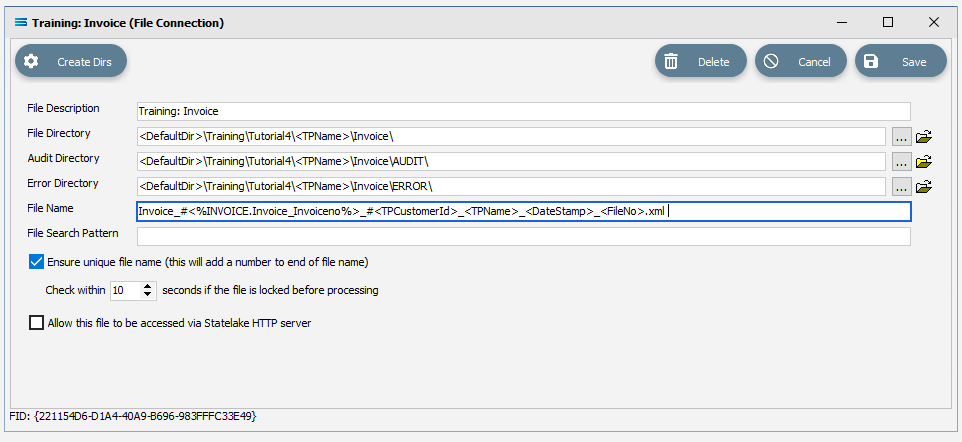Click the window menu icon in title bar
Image resolution: width=962 pixels, height=442 pixels.
tap(21, 23)
